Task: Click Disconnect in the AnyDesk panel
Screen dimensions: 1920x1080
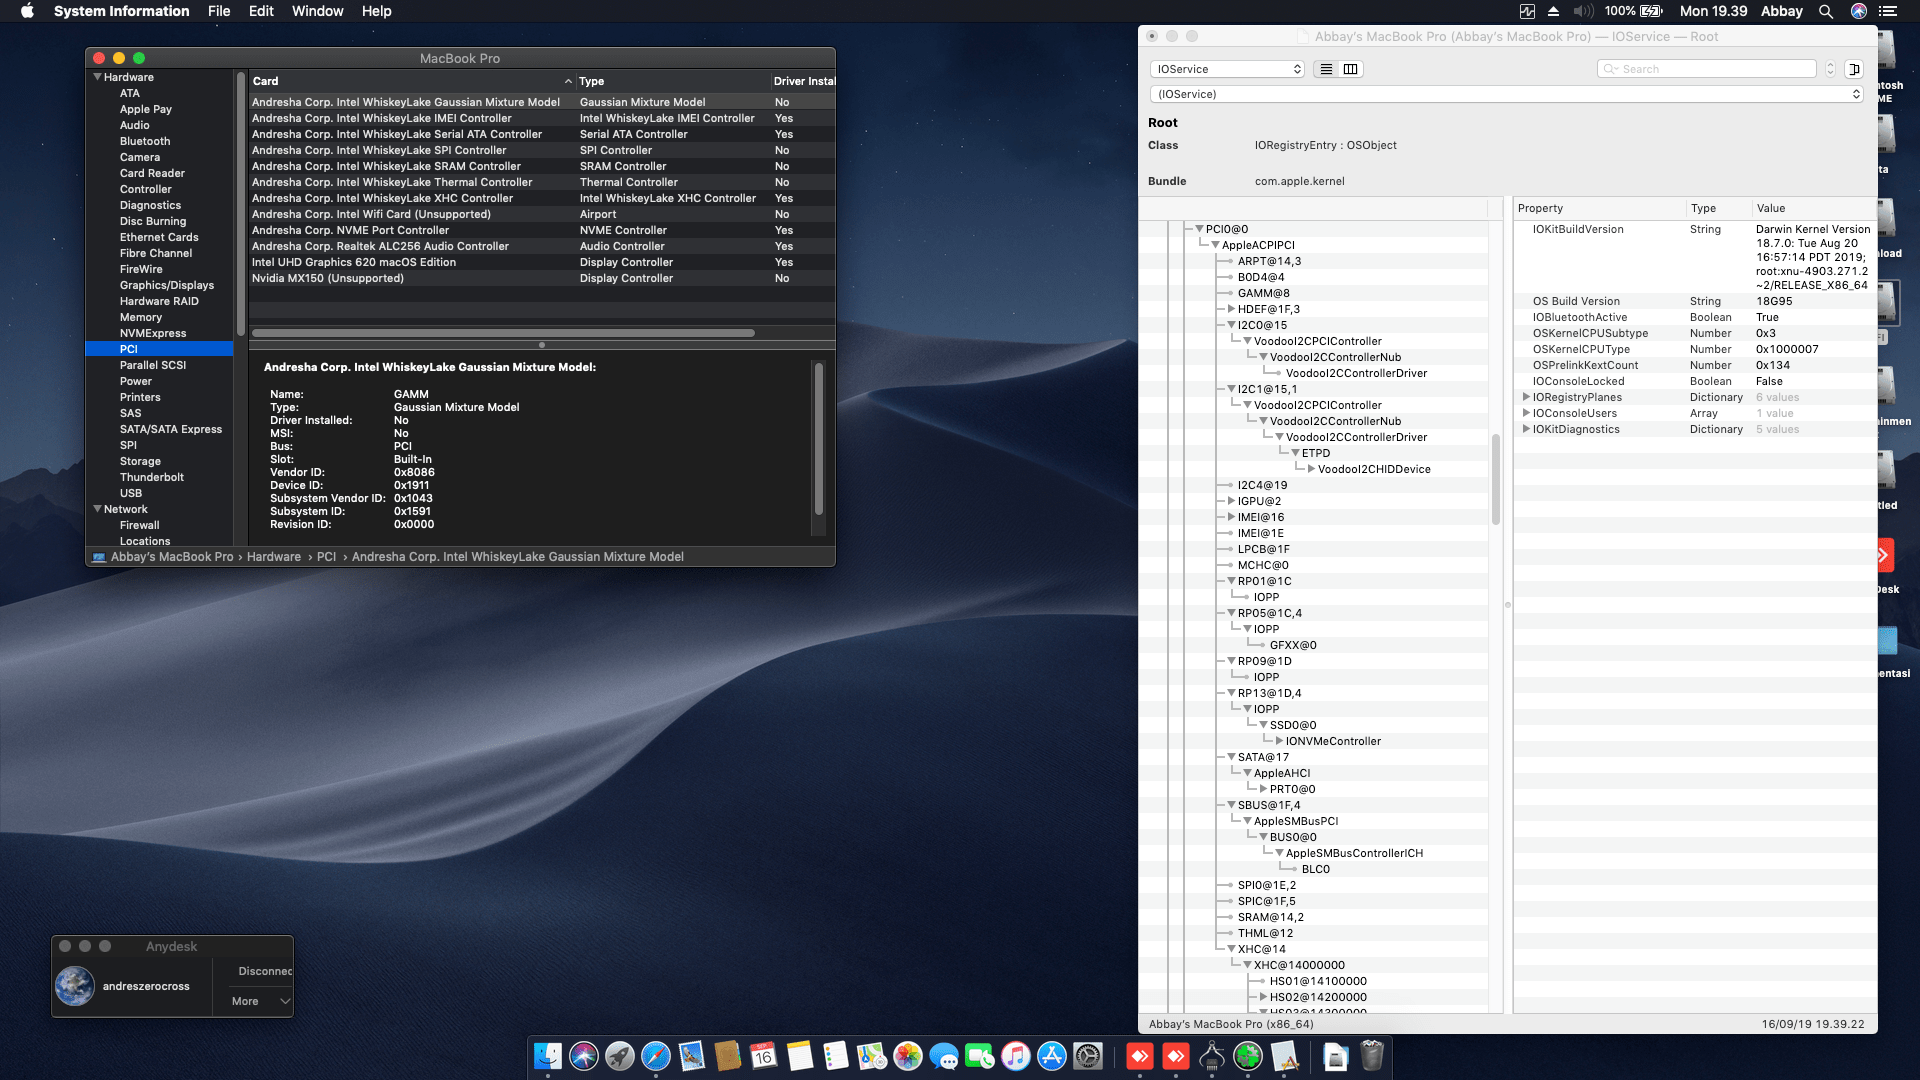Action: pos(264,971)
